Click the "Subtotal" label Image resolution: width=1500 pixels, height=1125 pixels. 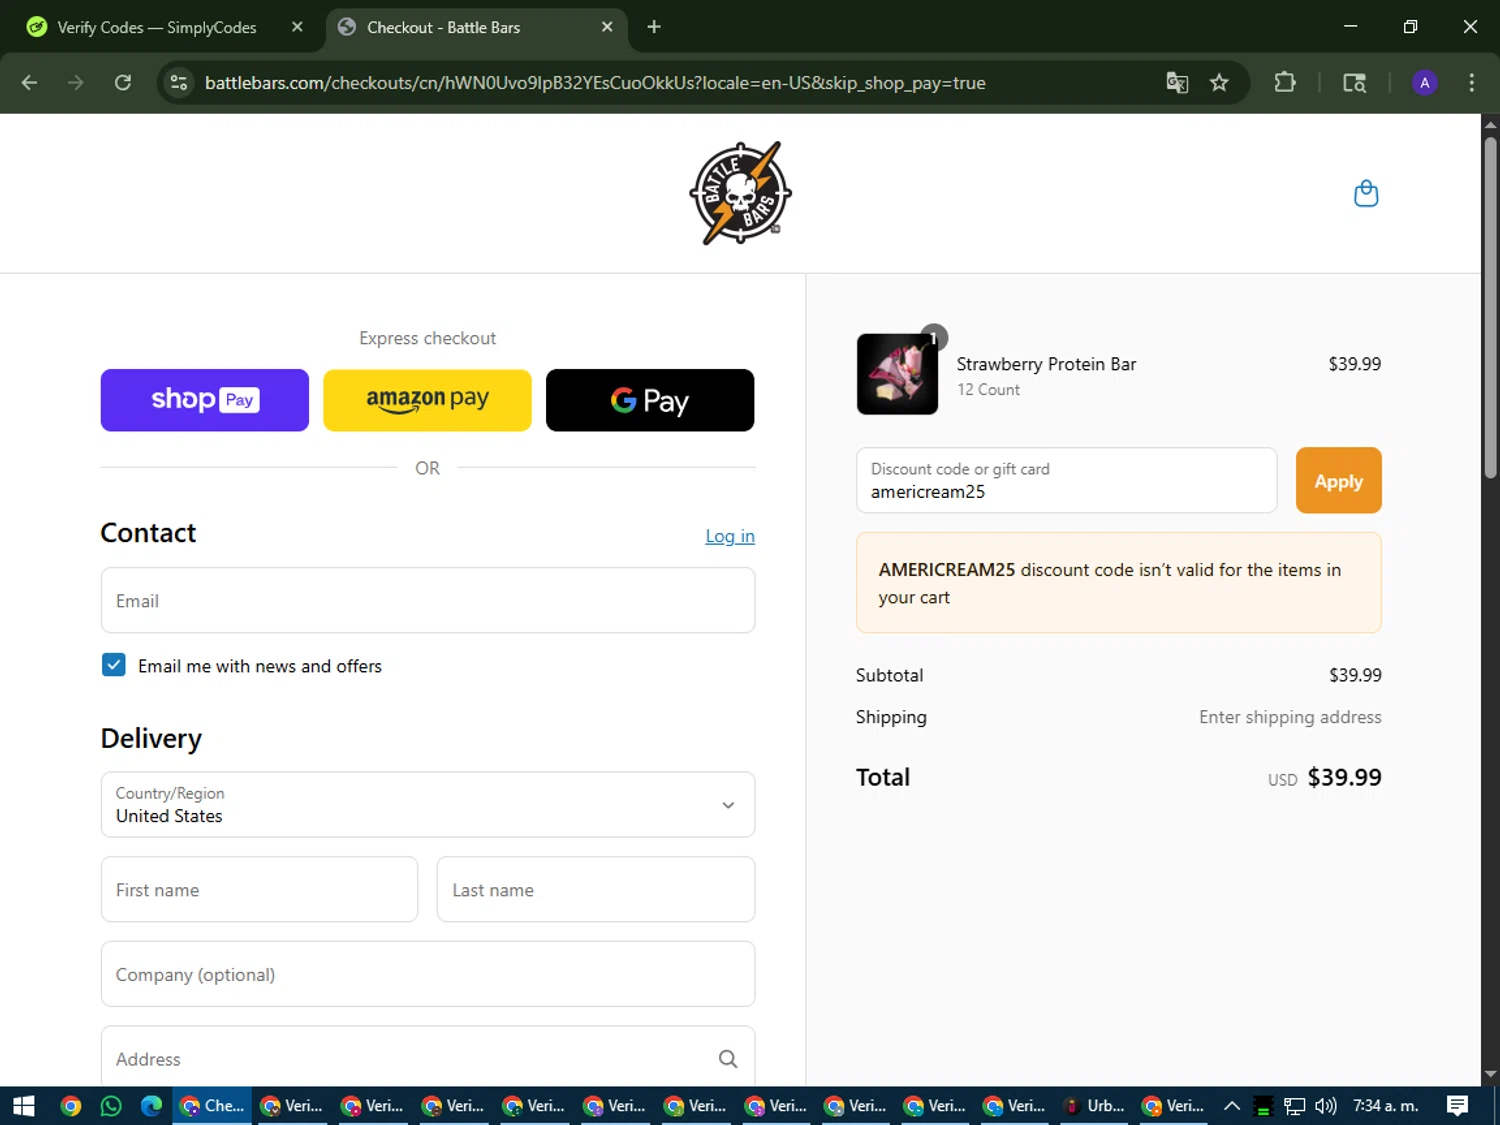pos(889,675)
